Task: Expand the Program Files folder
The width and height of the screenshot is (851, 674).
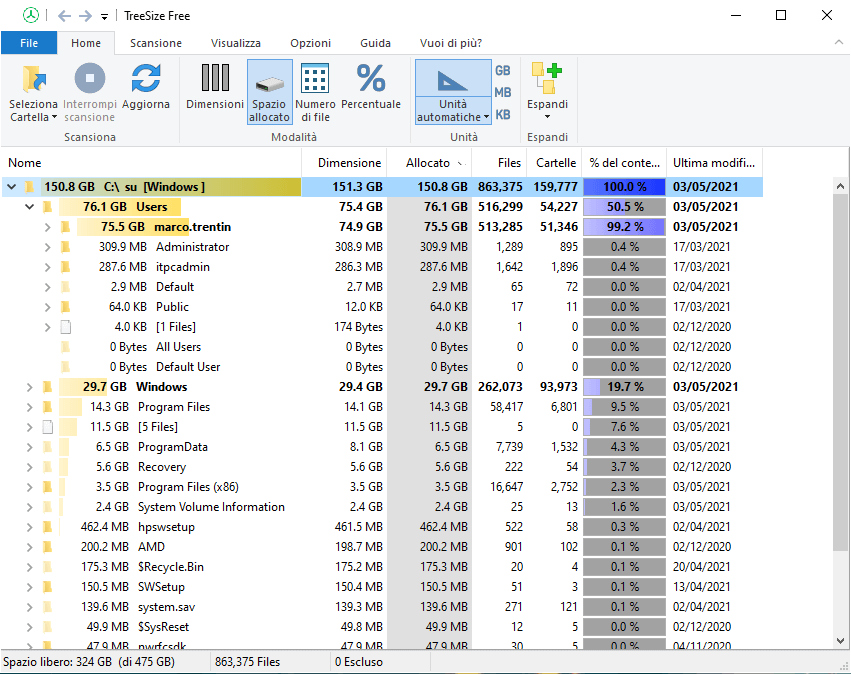Action: (x=30, y=407)
